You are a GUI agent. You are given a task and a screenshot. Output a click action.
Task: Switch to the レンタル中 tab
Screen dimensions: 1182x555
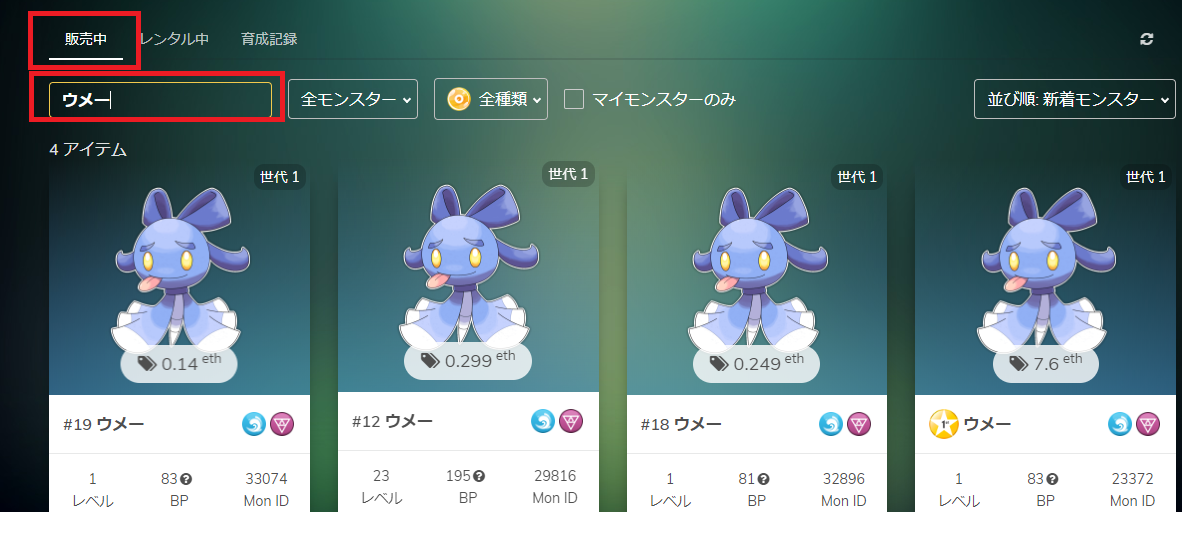tap(174, 39)
